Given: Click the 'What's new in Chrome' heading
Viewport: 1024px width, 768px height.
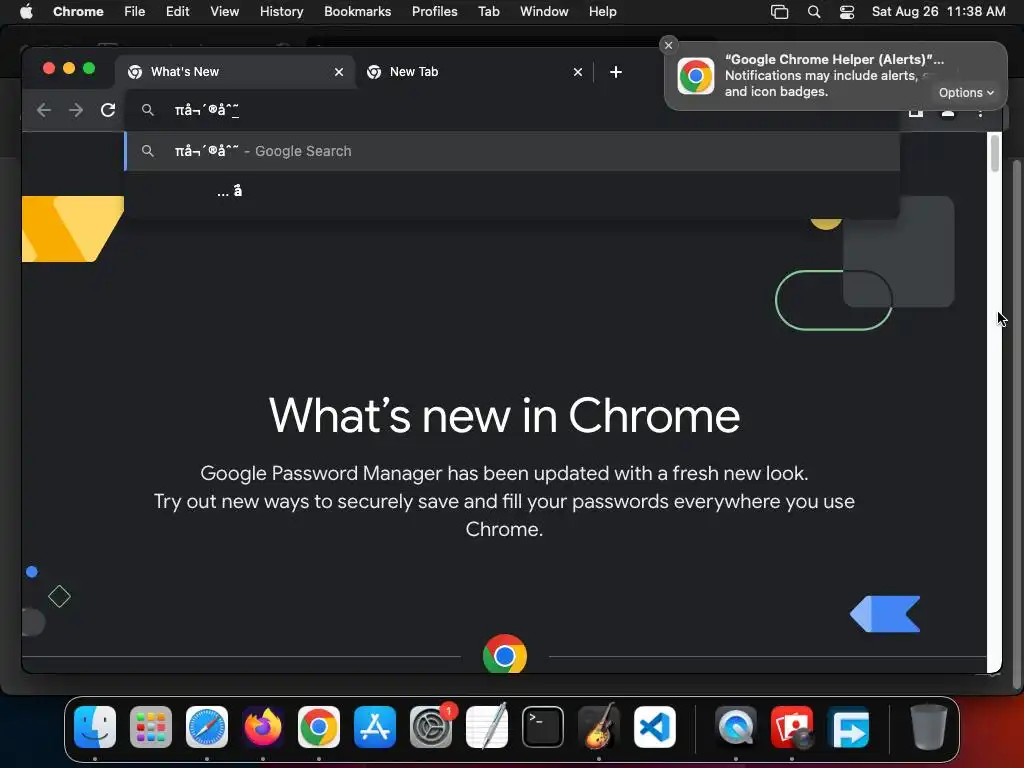Looking at the screenshot, I should click(x=504, y=415).
